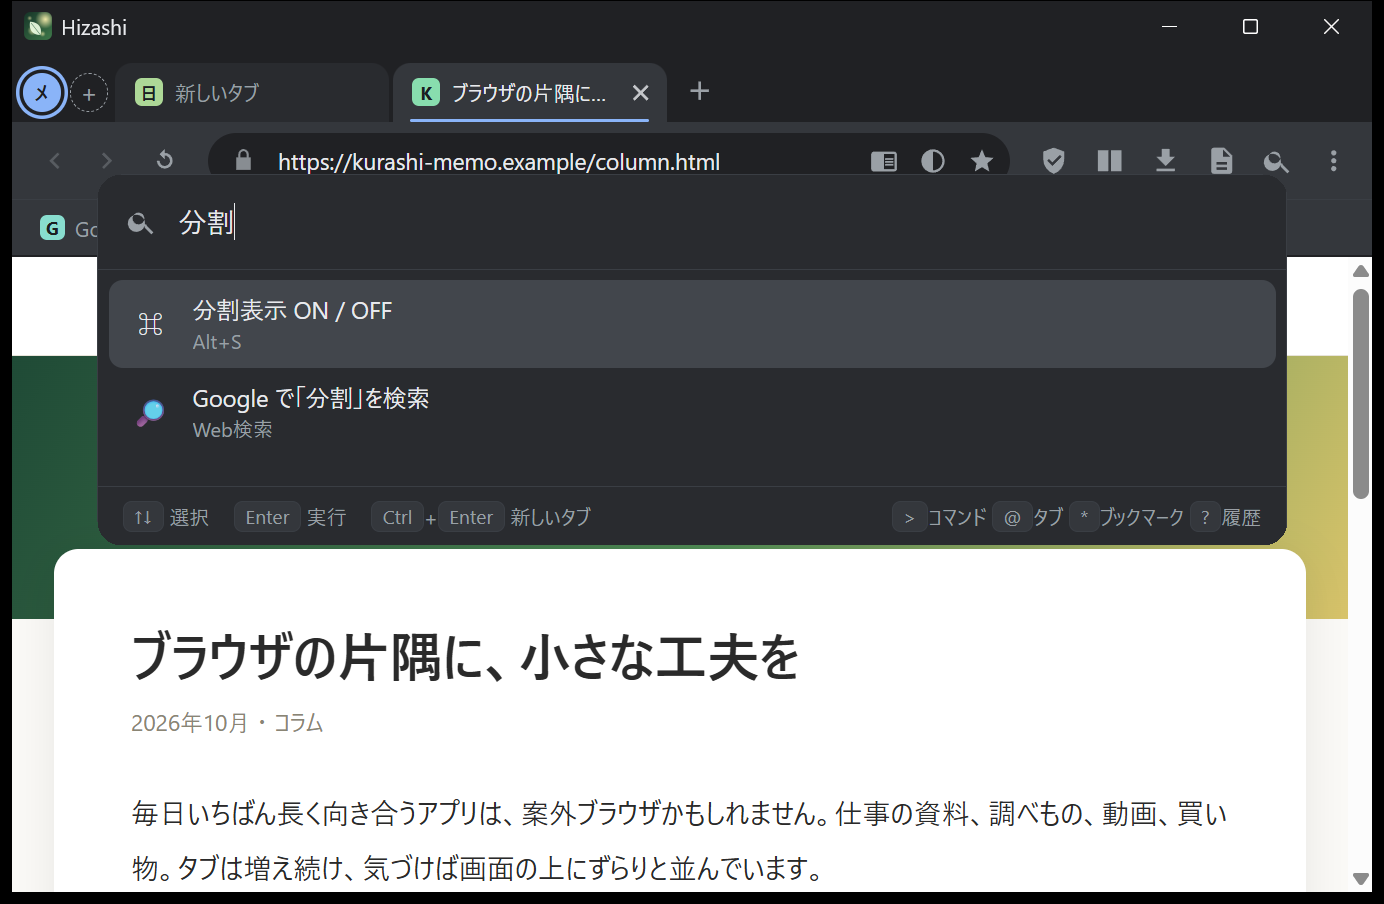Go back to the previous page
This screenshot has height=904, width=1384.
(x=55, y=160)
